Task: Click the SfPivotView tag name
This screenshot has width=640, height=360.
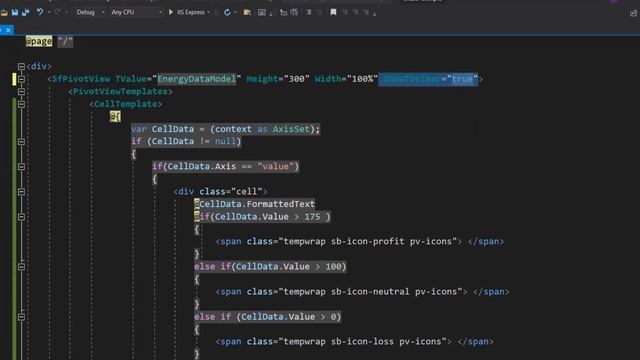Action: tap(81, 79)
